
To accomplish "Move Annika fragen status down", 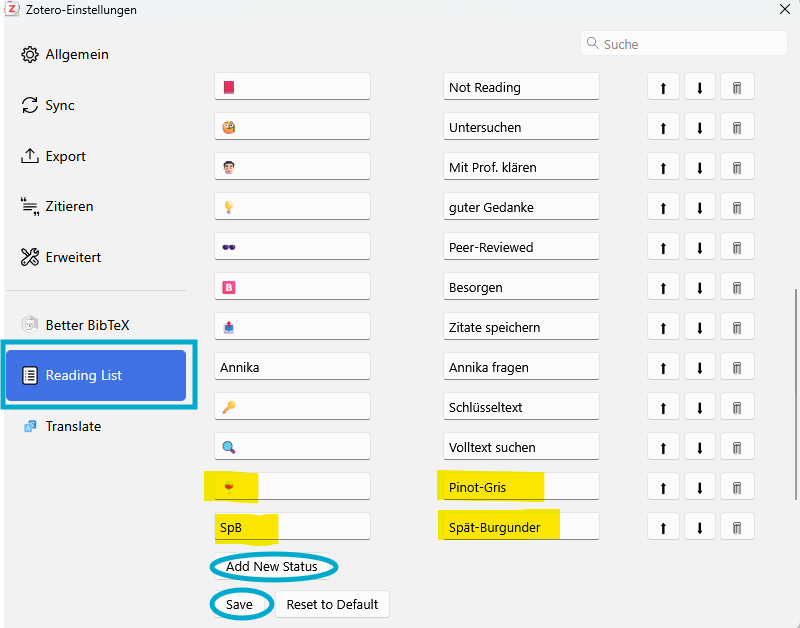I will [699, 367].
